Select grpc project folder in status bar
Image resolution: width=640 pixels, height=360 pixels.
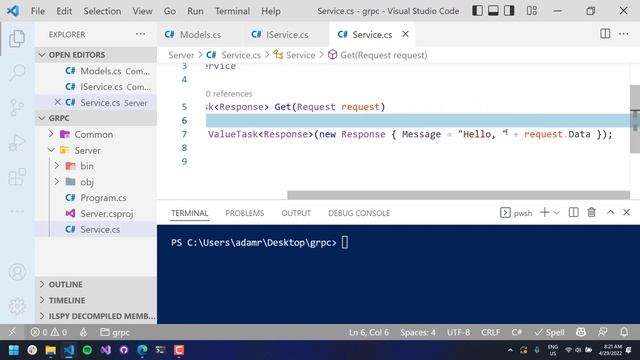click(x=115, y=332)
